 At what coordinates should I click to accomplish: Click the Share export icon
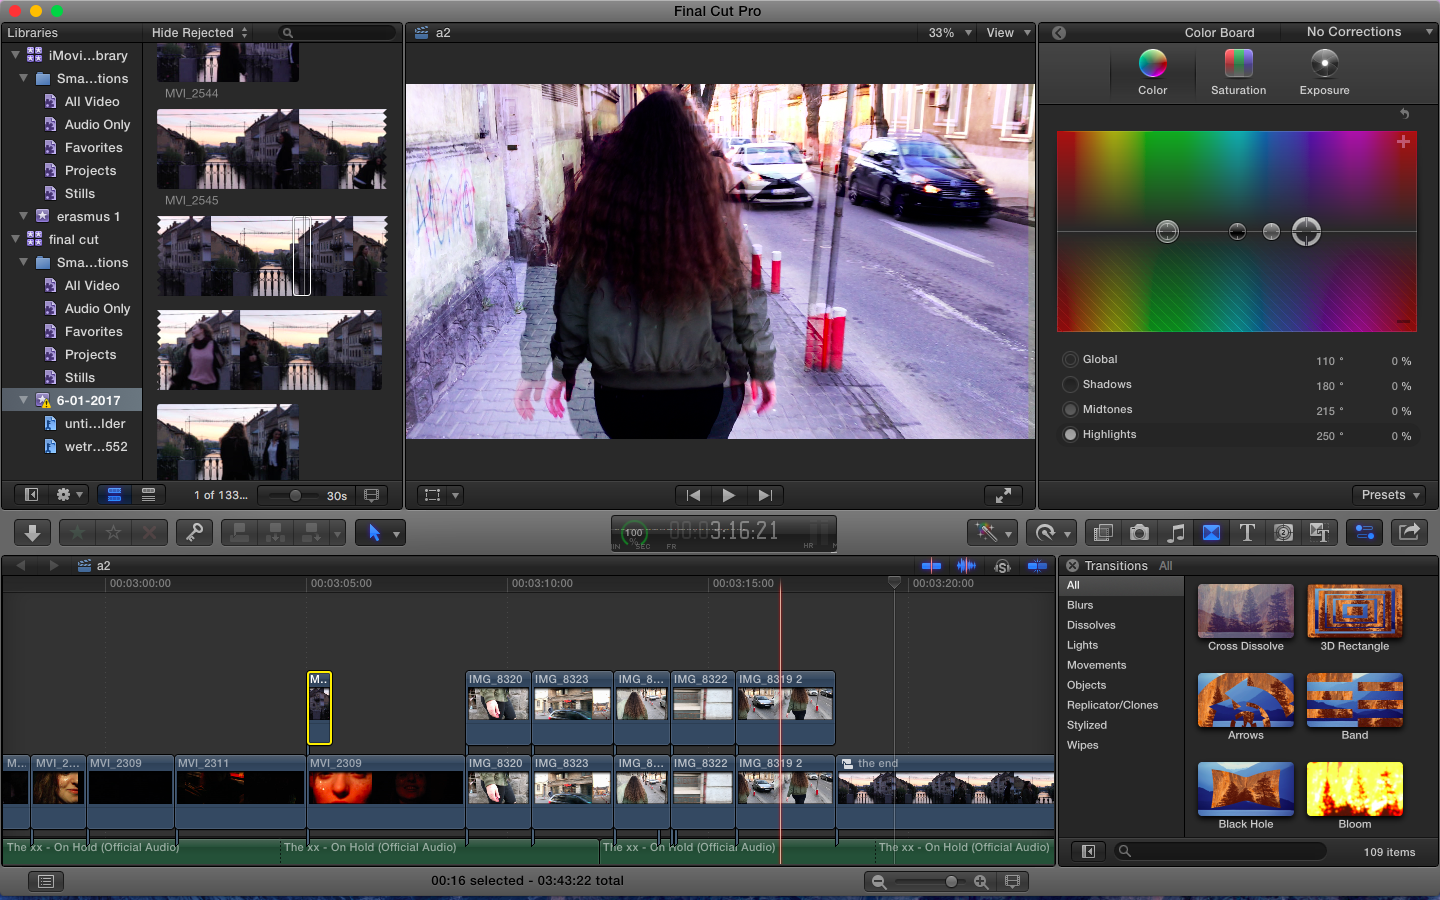pos(1410,532)
